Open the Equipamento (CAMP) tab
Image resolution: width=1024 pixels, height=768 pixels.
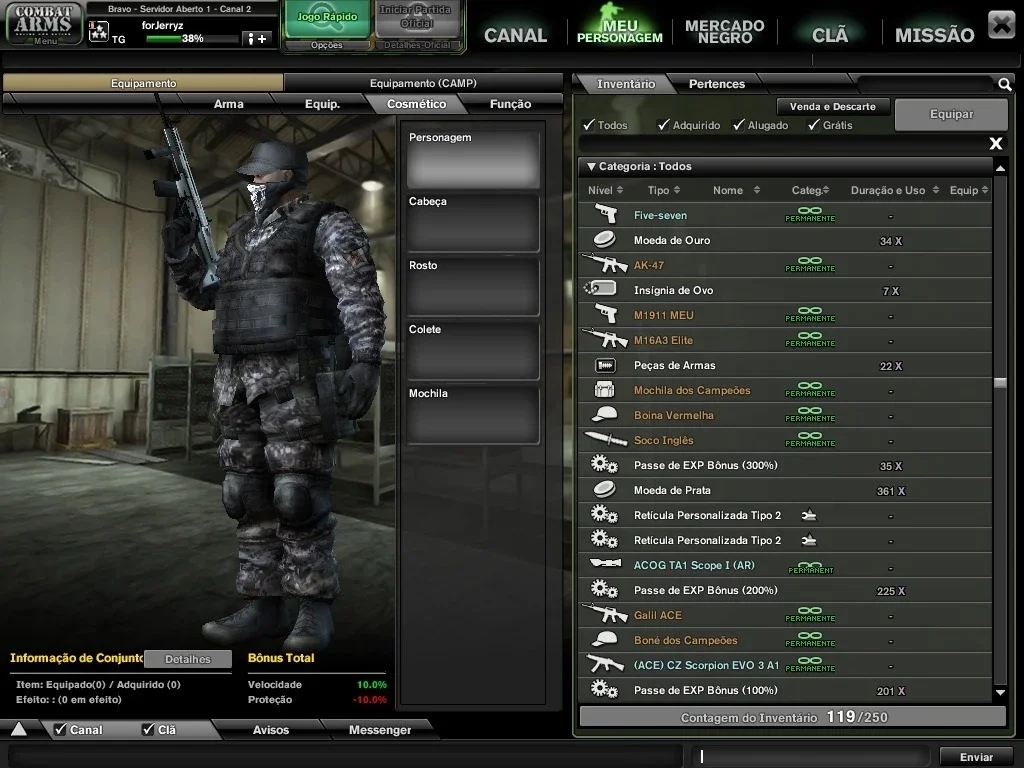pyautogui.click(x=423, y=83)
